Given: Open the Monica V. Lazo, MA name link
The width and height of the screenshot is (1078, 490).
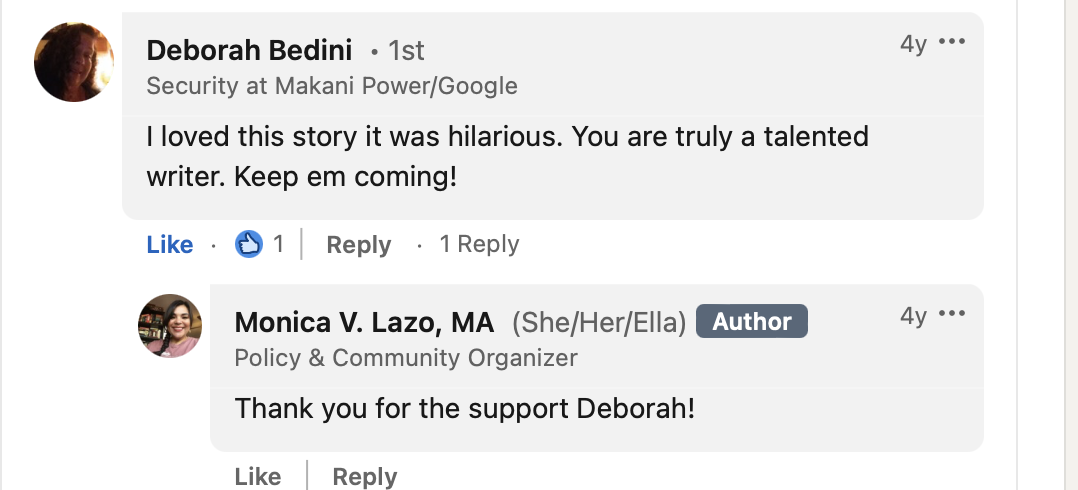Looking at the screenshot, I should coord(364,322).
